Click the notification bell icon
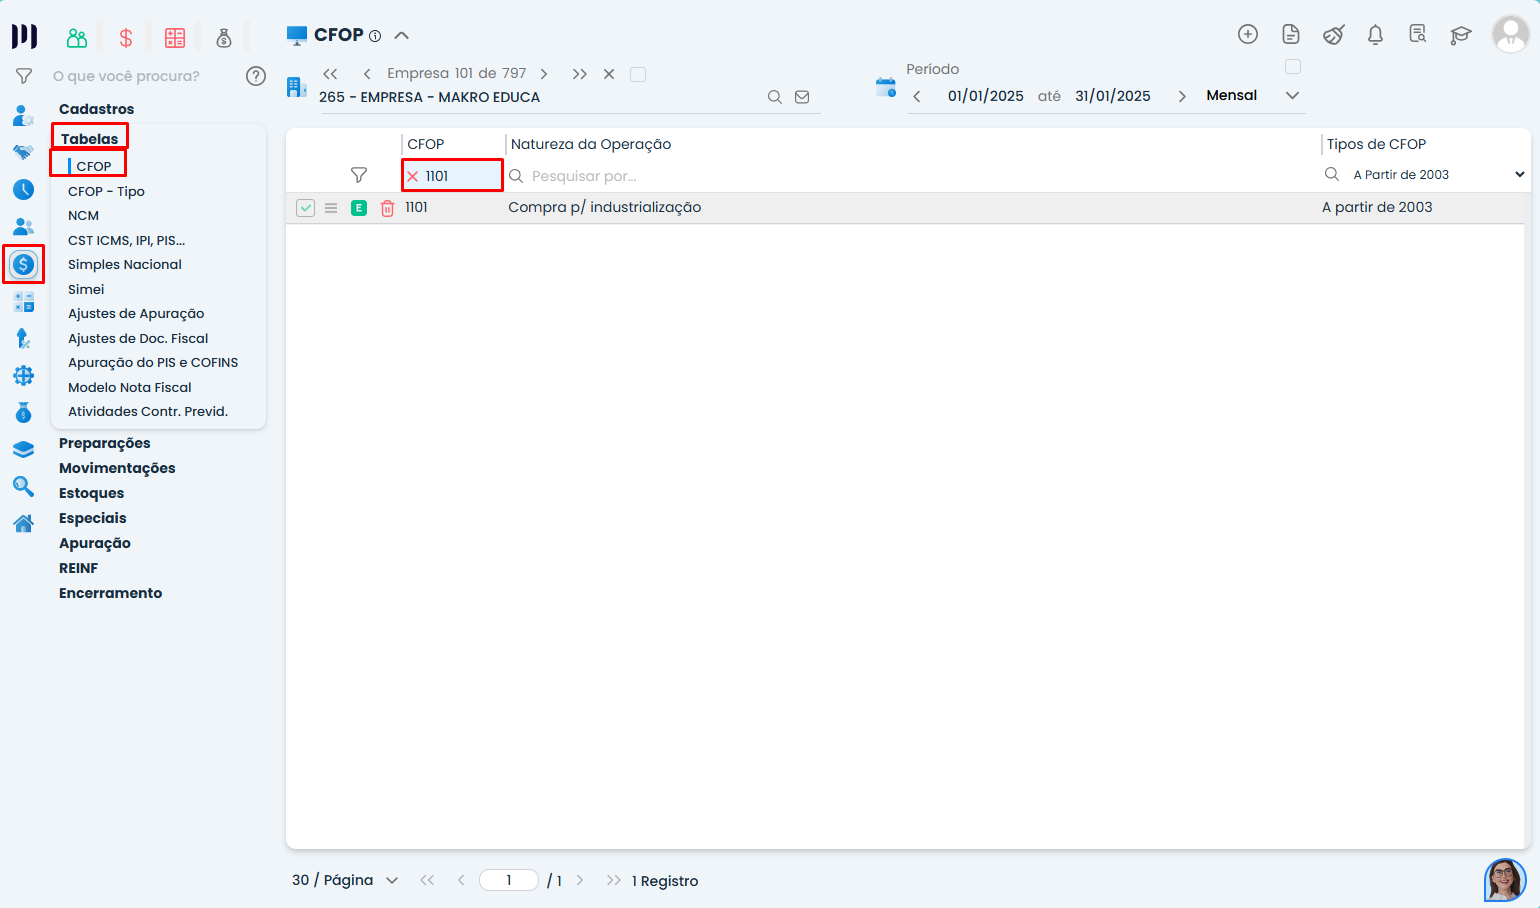Screen dimensions: 1540x908 [x=1375, y=35]
